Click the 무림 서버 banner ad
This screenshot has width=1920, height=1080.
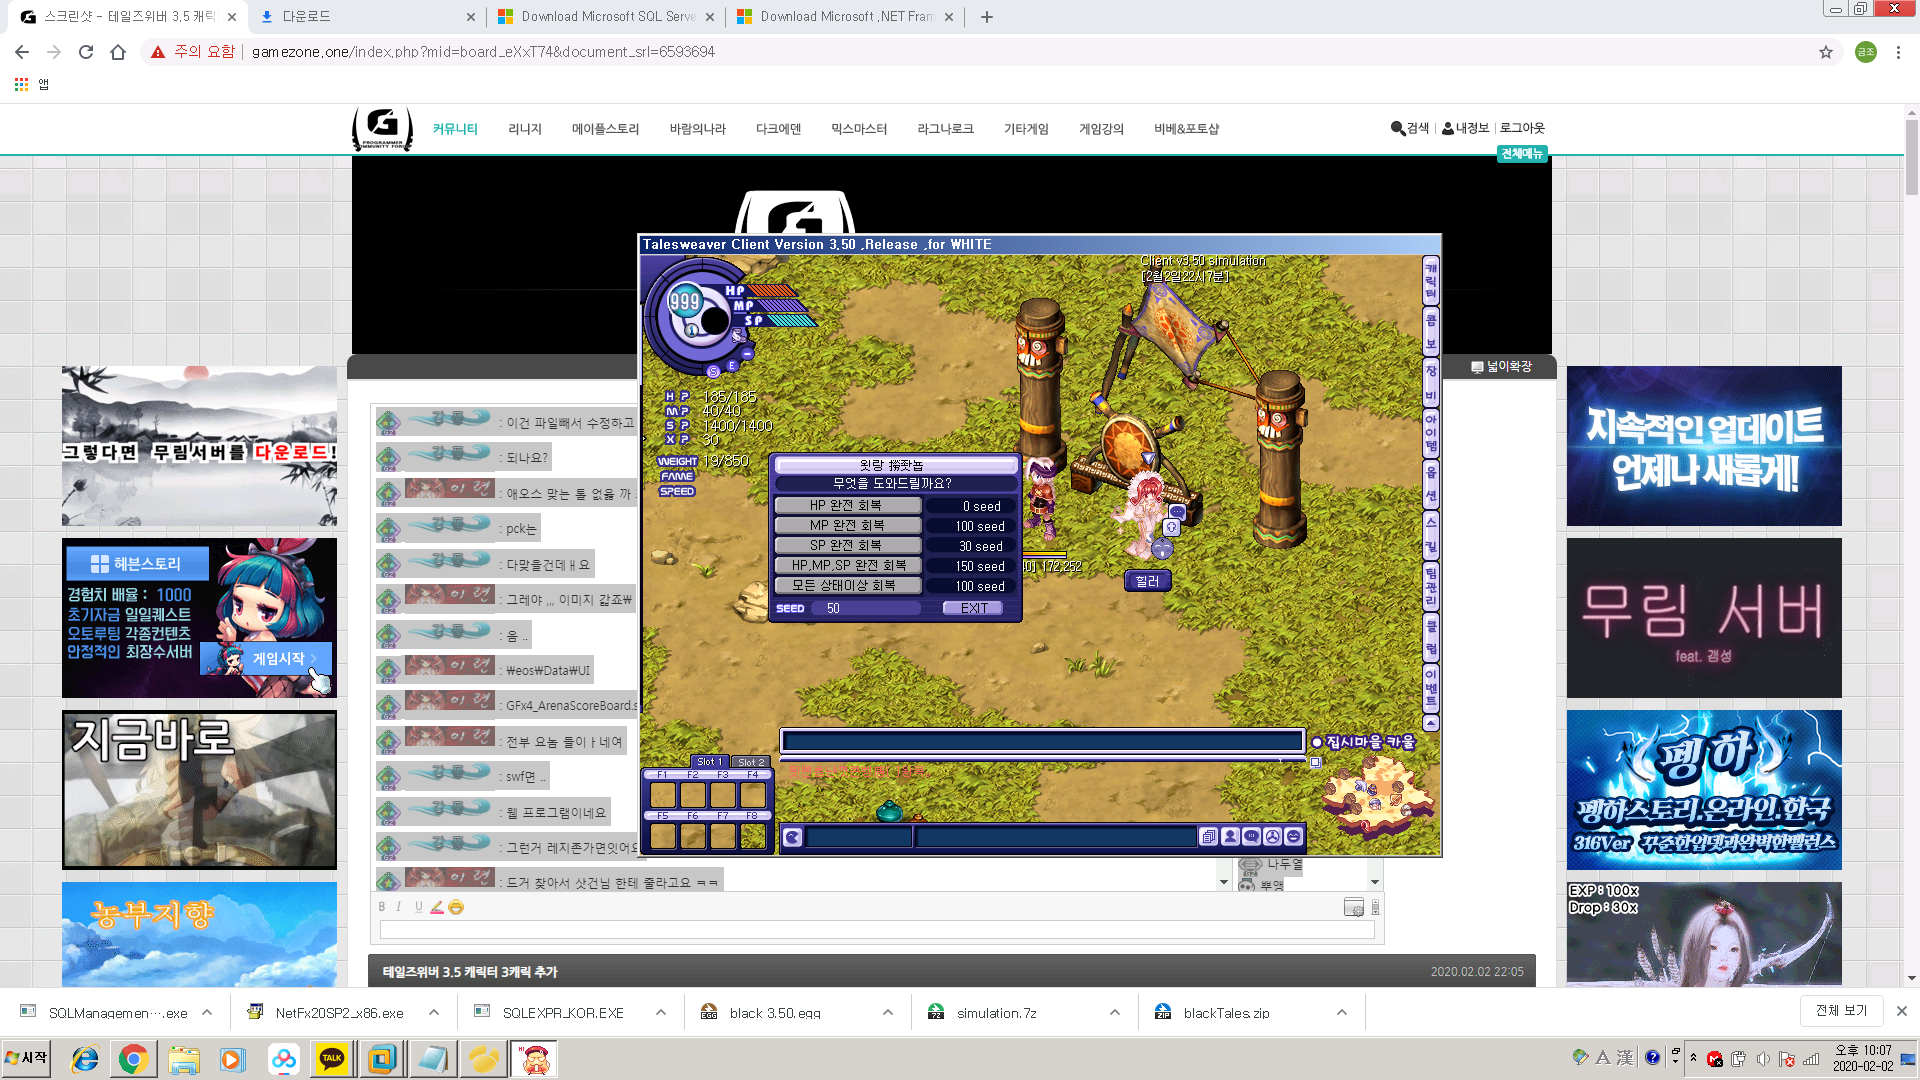[x=1704, y=618]
